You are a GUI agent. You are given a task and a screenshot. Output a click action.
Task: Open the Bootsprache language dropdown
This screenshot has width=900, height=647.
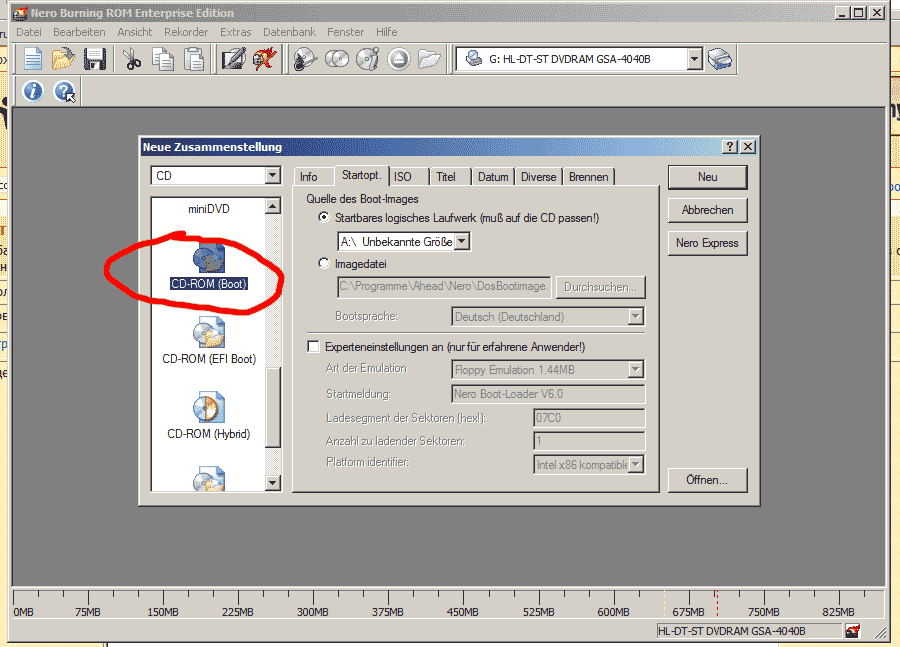click(x=635, y=316)
